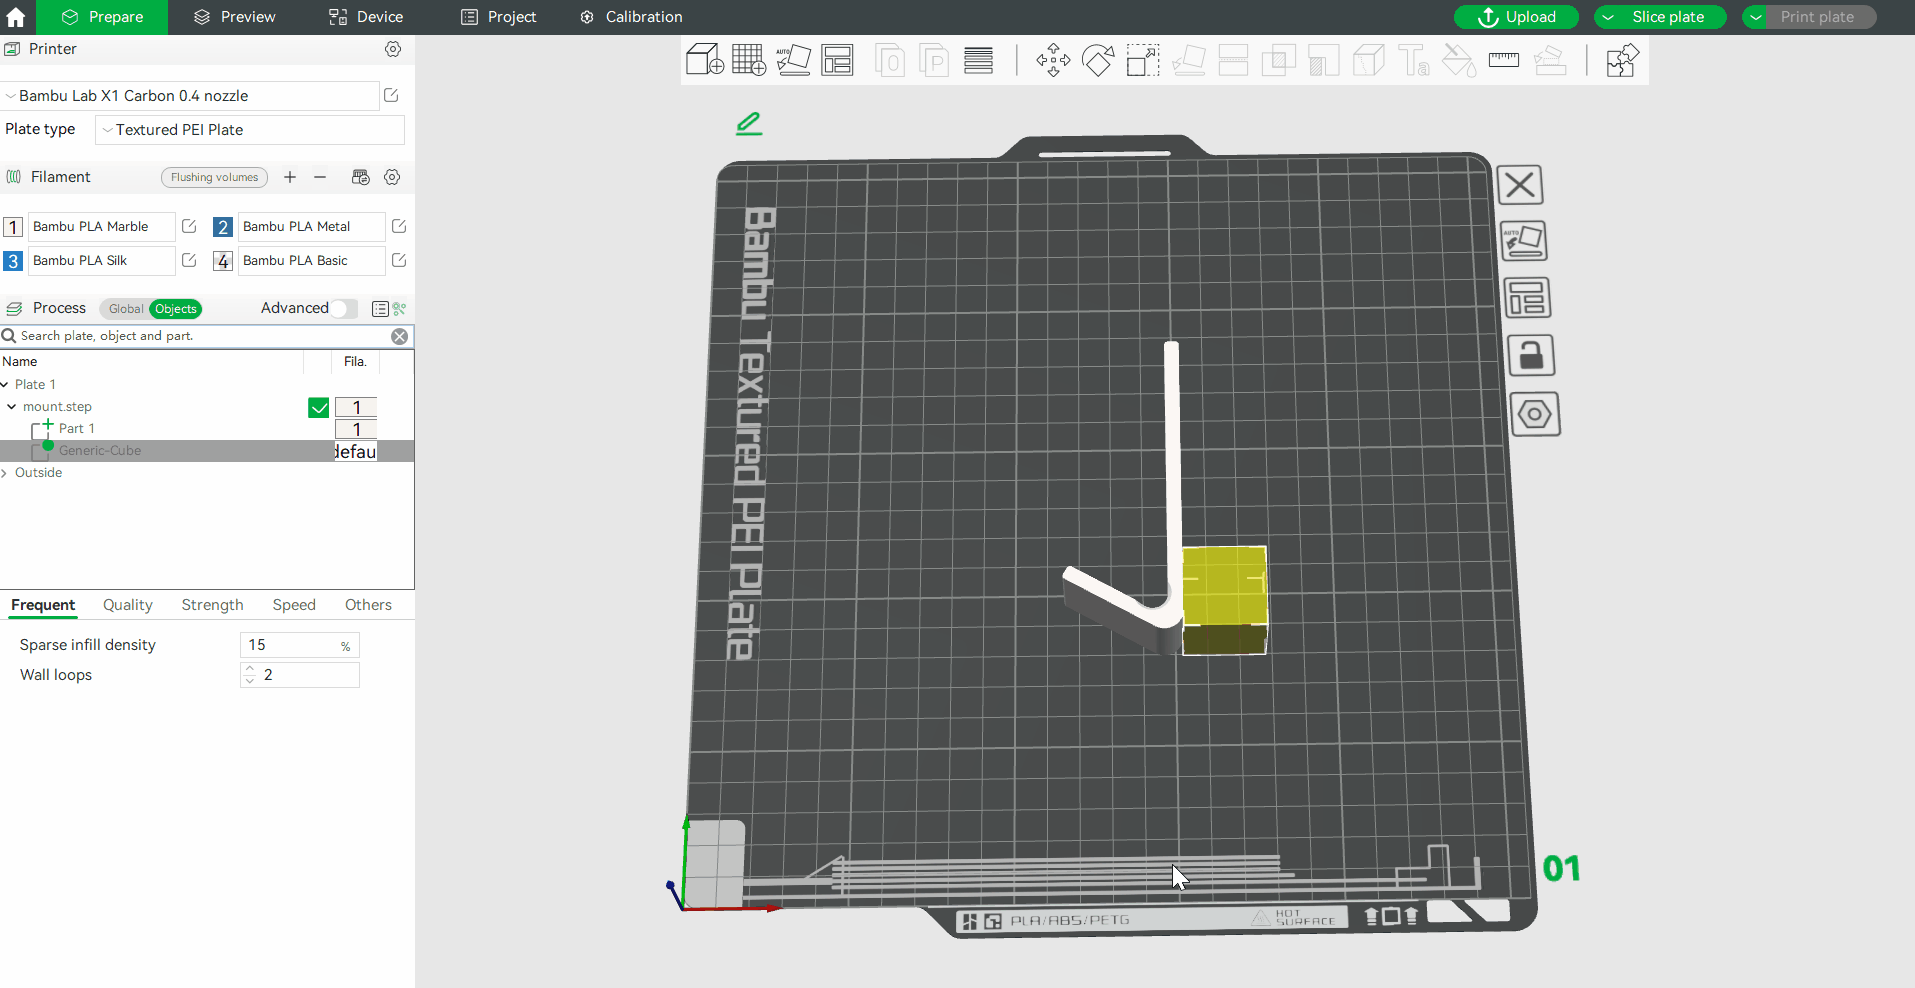Edit the Bambu PLA Silk filament preset
This screenshot has width=1915, height=988.
pyautogui.click(x=189, y=260)
